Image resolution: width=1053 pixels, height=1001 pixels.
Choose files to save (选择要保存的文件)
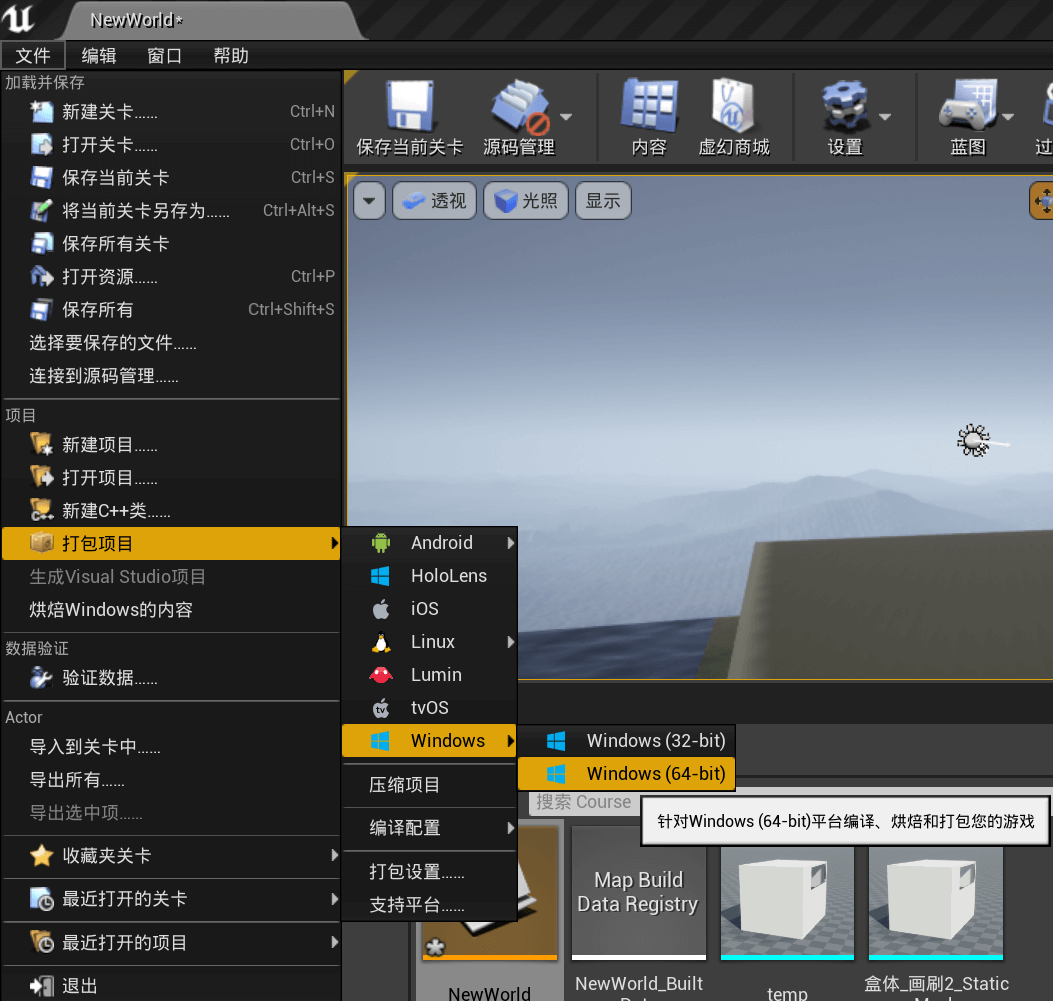pyautogui.click(x=171, y=342)
